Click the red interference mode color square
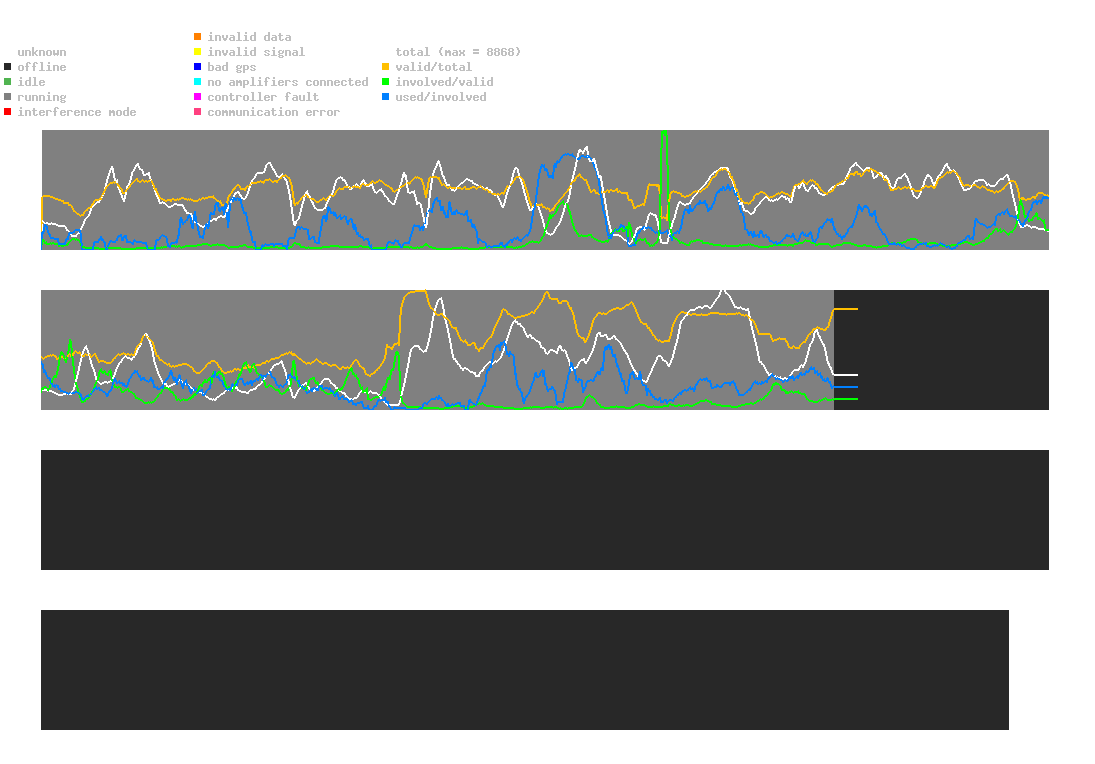Image resolution: width=1095 pixels, height=764 pixels. click(8, 112)
